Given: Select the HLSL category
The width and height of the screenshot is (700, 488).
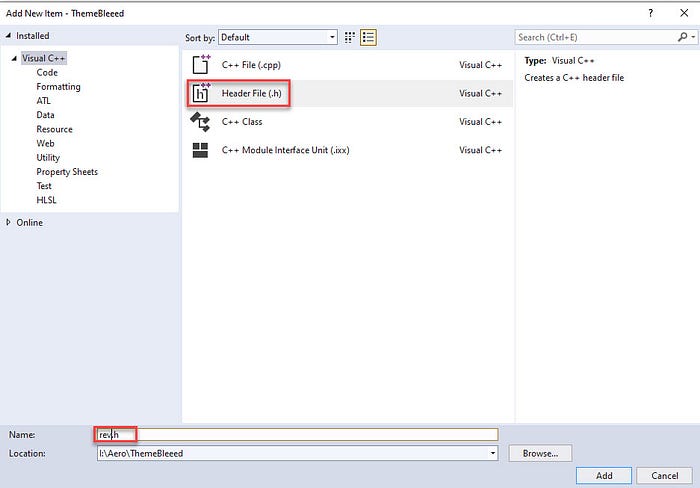Looking at the screenshot, I should (46, 200).
